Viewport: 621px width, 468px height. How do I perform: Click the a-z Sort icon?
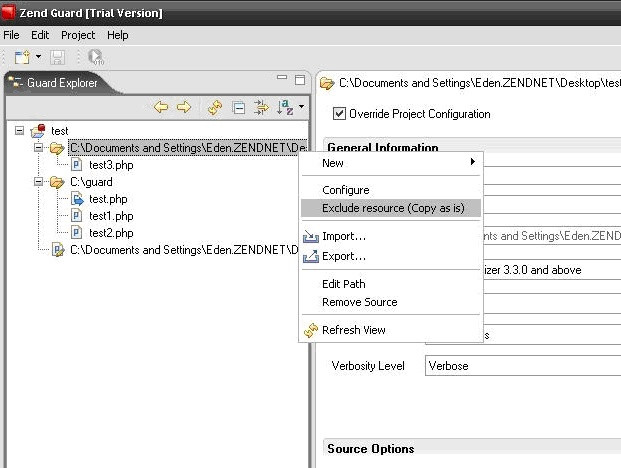tap(285, 107)
